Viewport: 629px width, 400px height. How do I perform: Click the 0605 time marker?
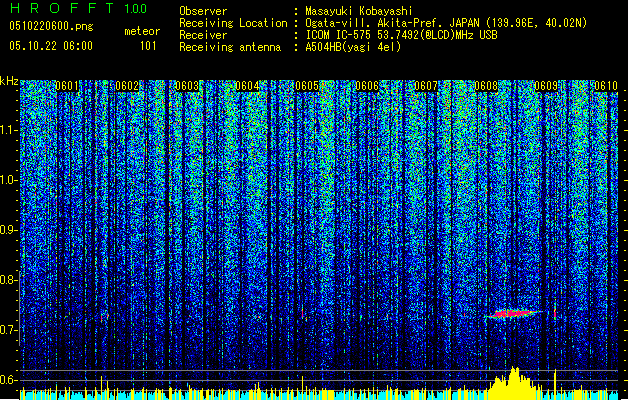pyautogui.click(x=307, y=86)
